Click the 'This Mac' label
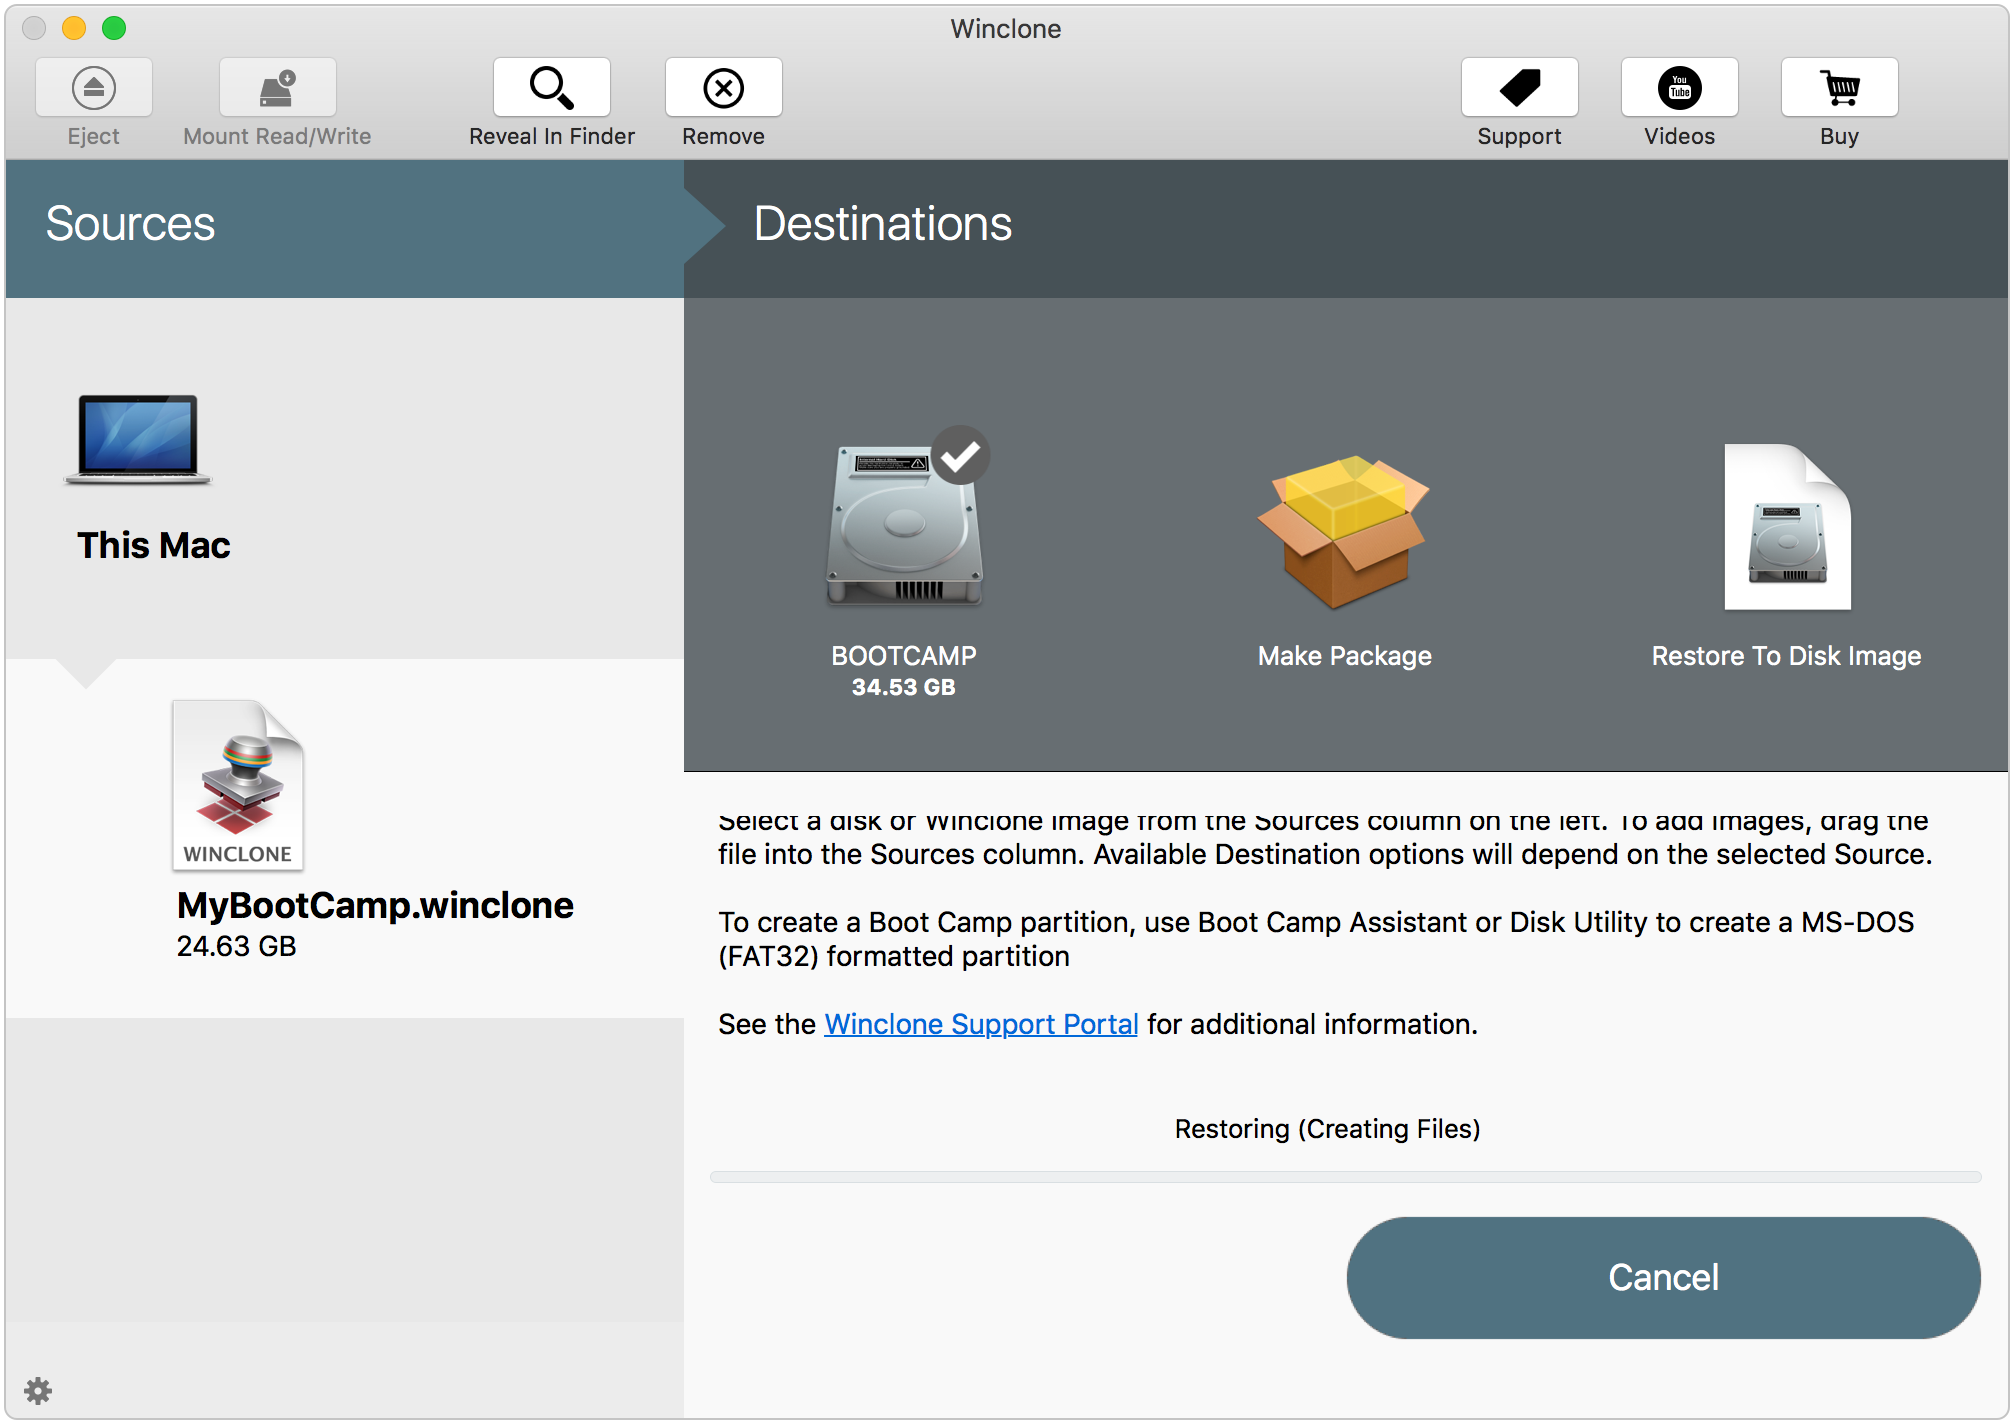Image resolution: width=2014 pixels, height=1424 pixels. pos(154,545)
